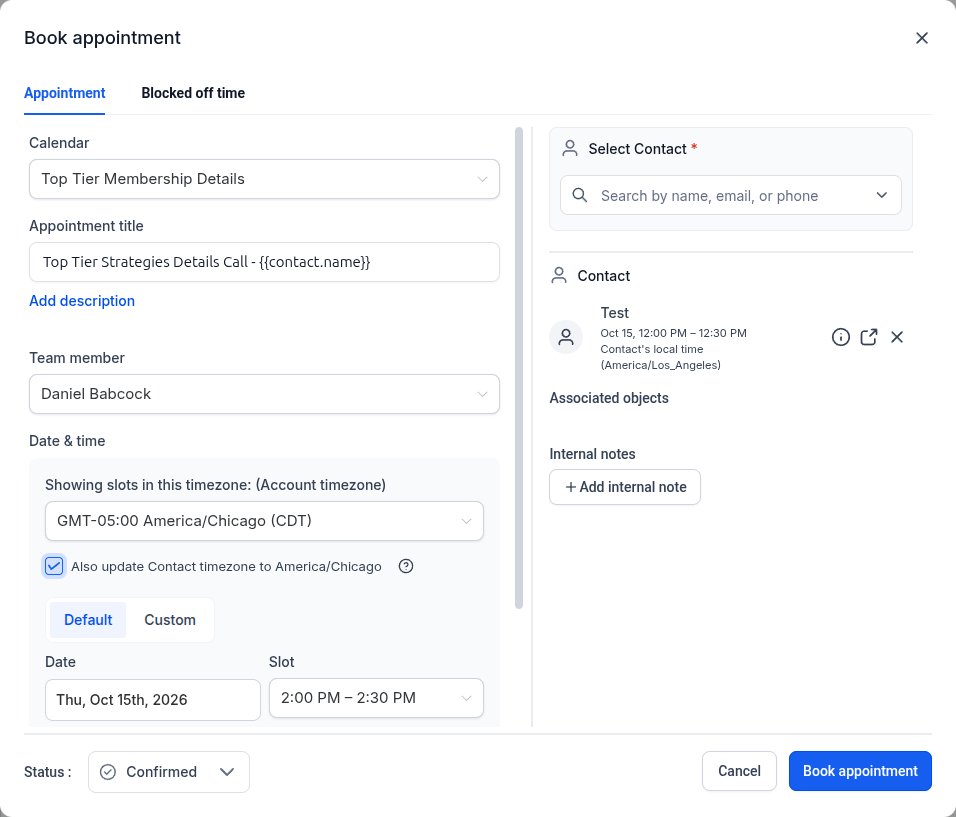Expand the contact search dropdown chevron
Image resolution: width=956 pixels, height=817 pixels.
coord(881,195)
